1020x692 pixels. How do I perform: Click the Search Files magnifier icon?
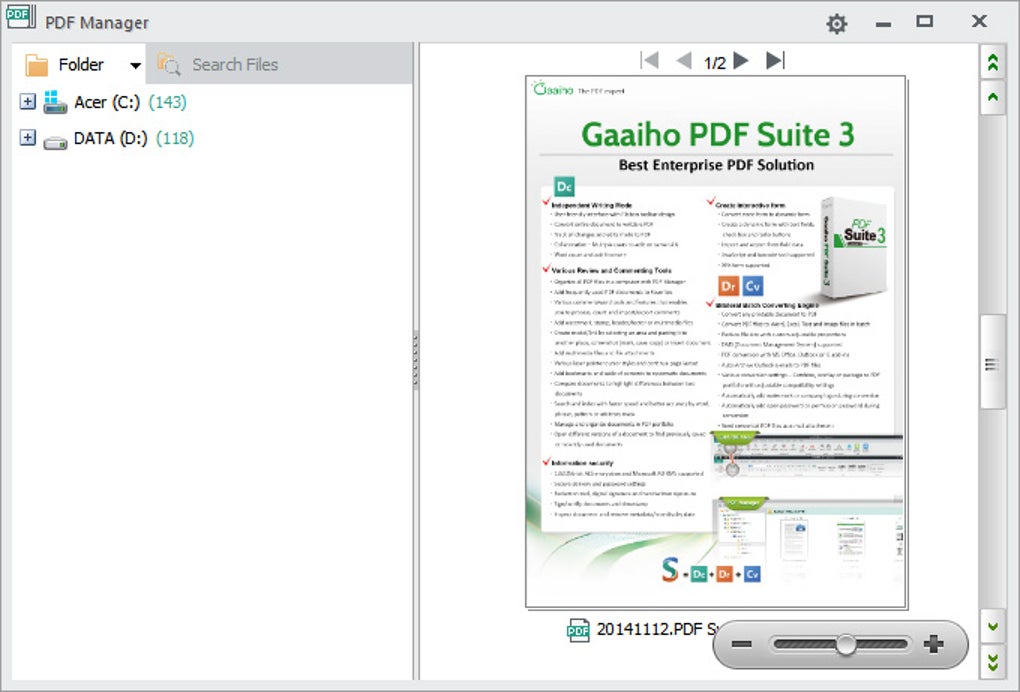pos(169,64)
